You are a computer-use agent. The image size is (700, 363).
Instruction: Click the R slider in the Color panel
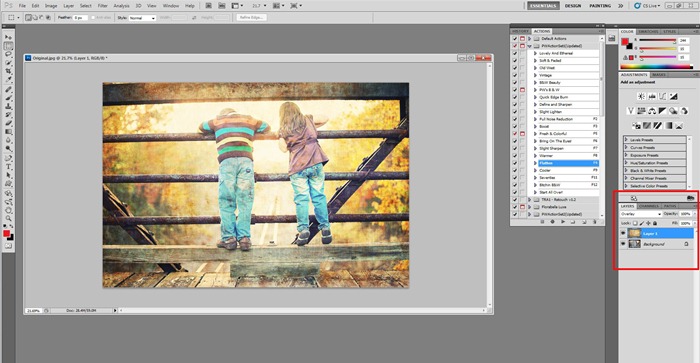pos(658,41)
